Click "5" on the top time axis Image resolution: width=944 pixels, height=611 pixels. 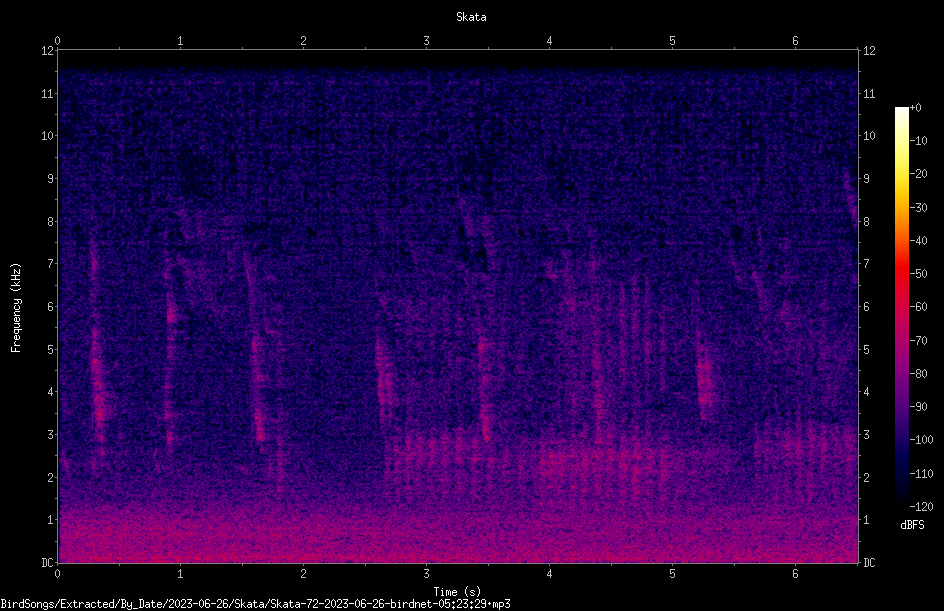pyautogui.click(x=672, y=41)
